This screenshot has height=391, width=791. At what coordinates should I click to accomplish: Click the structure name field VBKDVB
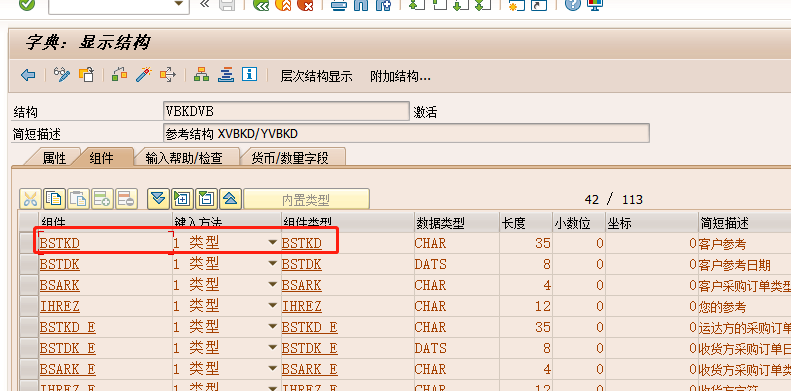coord(286,111)
